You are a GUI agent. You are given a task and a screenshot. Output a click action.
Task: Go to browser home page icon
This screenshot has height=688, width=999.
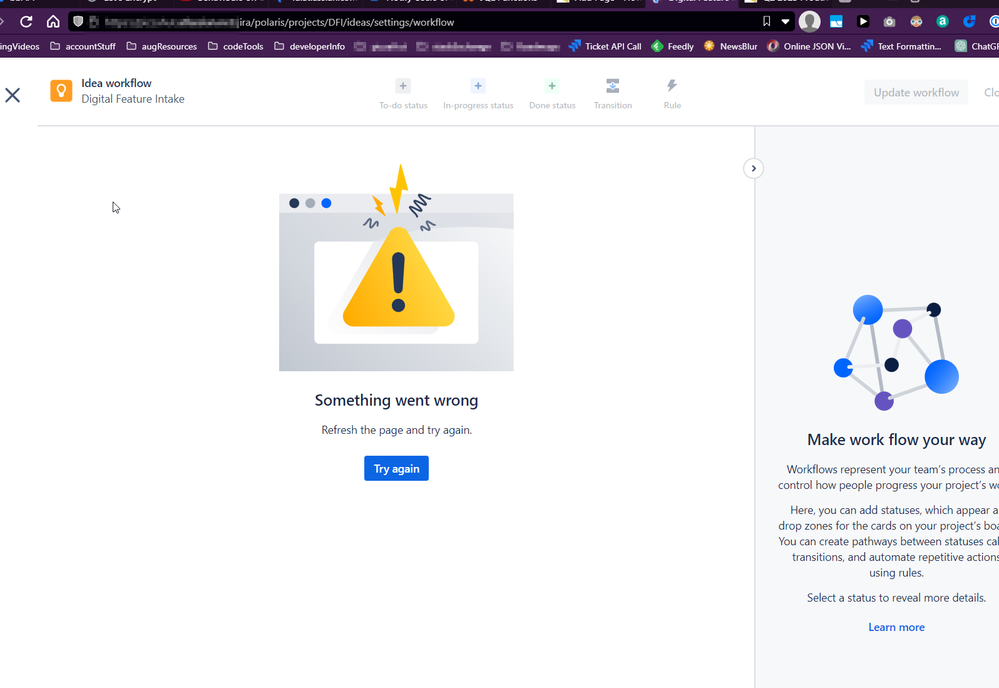[x=53, y=22]
